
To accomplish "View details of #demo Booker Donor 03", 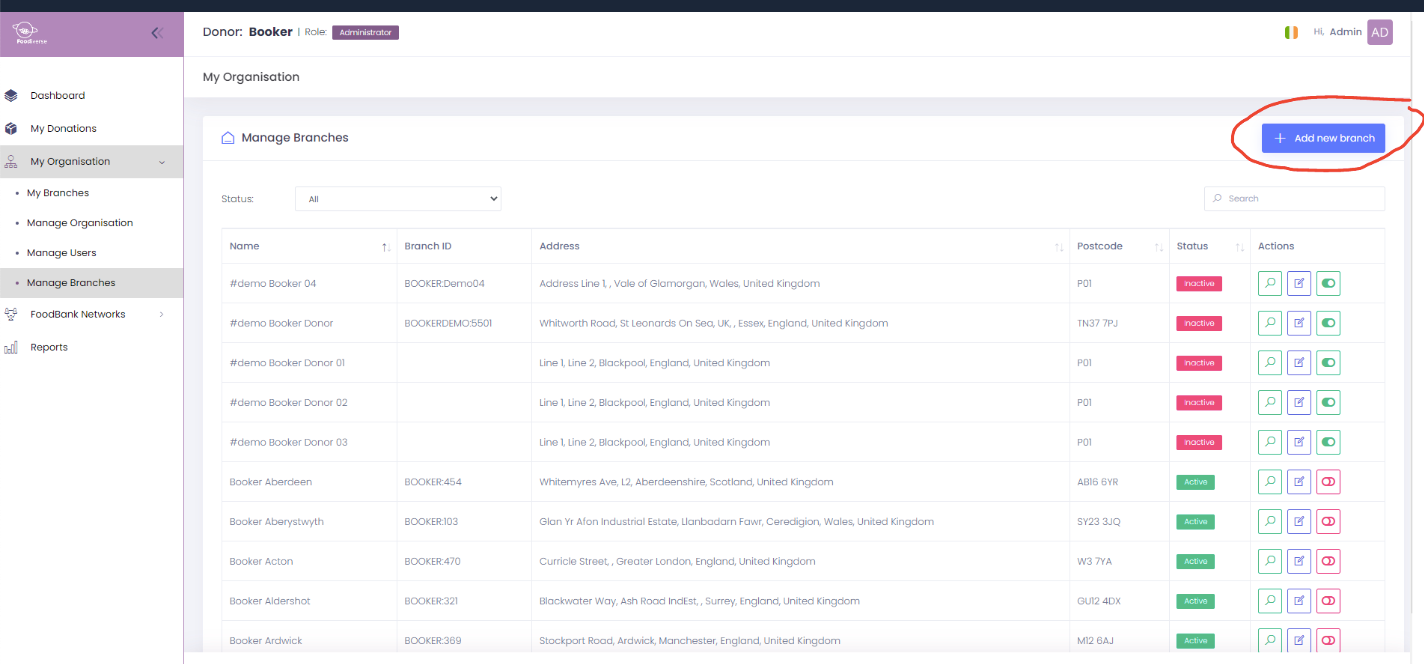I will 1269,442.
